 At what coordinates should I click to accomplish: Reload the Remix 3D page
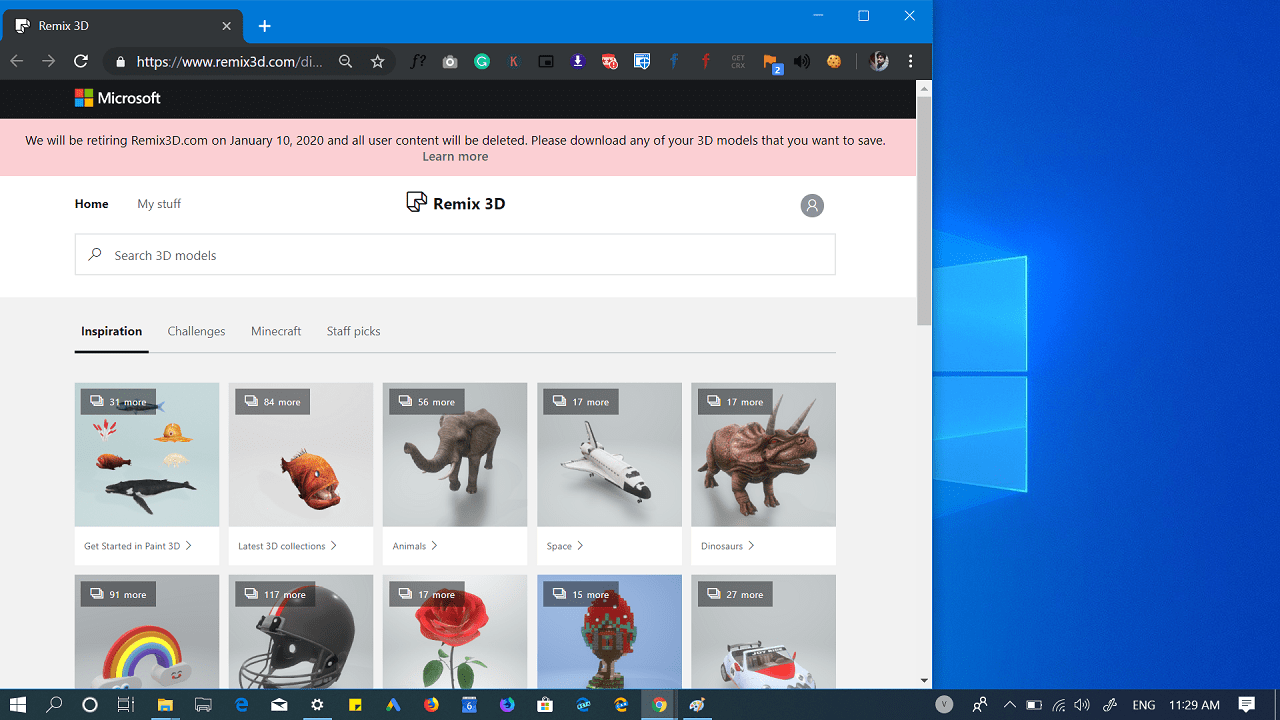pos(81,61)
